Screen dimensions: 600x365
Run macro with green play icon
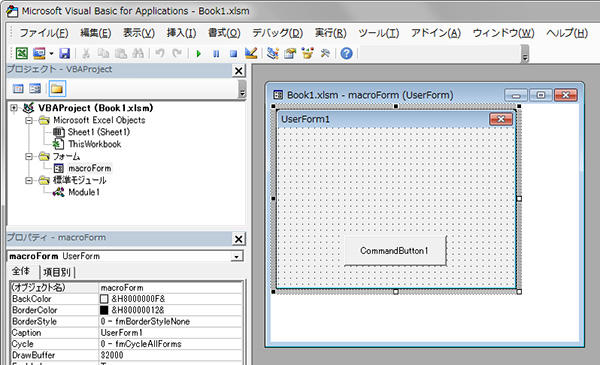pos(198,54)
